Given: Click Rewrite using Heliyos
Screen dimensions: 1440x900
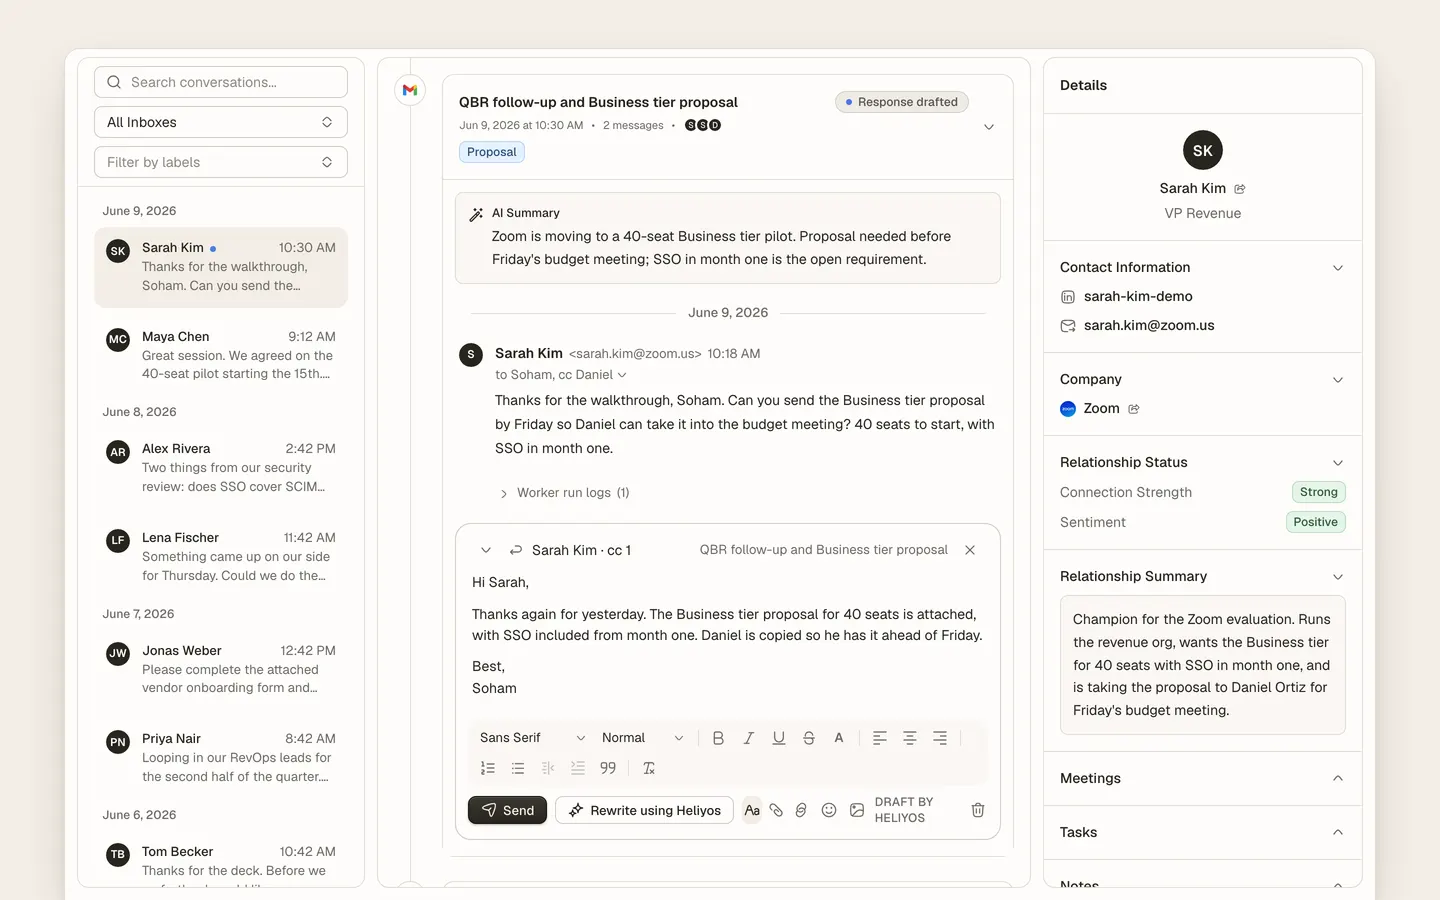Looking at the screenshot, I should pyautogui.click(x=644, y=810).
